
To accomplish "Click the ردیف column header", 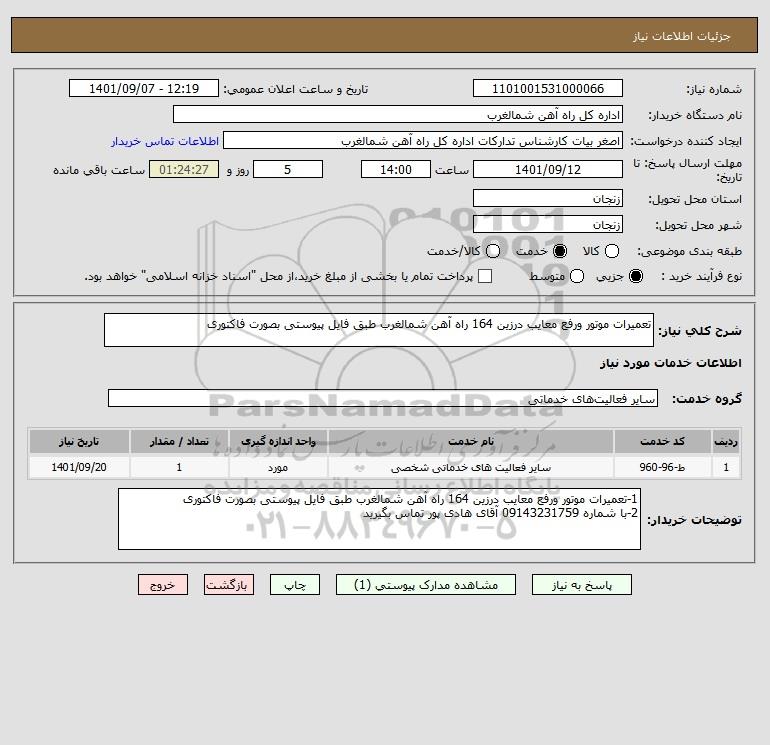I will [x=726, y=441].
